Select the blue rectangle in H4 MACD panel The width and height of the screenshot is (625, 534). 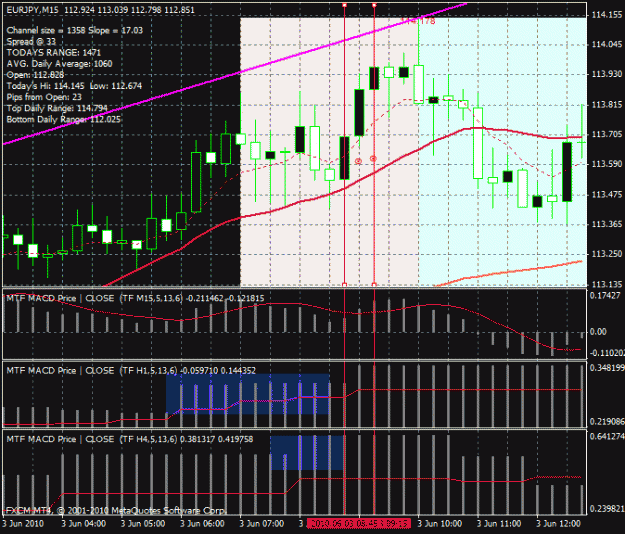[307, 453]
